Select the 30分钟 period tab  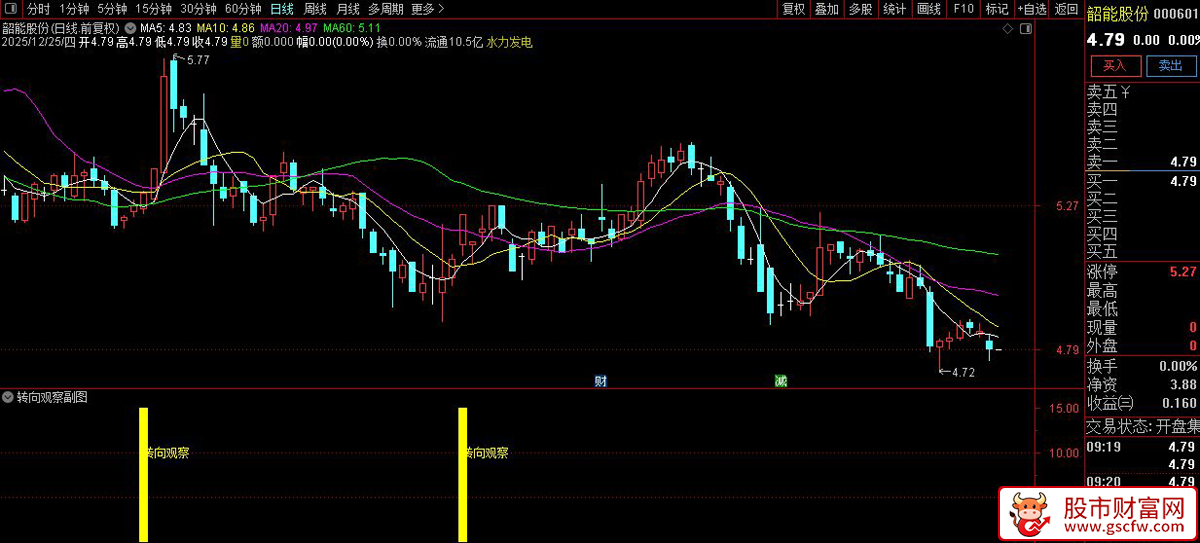tap(199, 9)
